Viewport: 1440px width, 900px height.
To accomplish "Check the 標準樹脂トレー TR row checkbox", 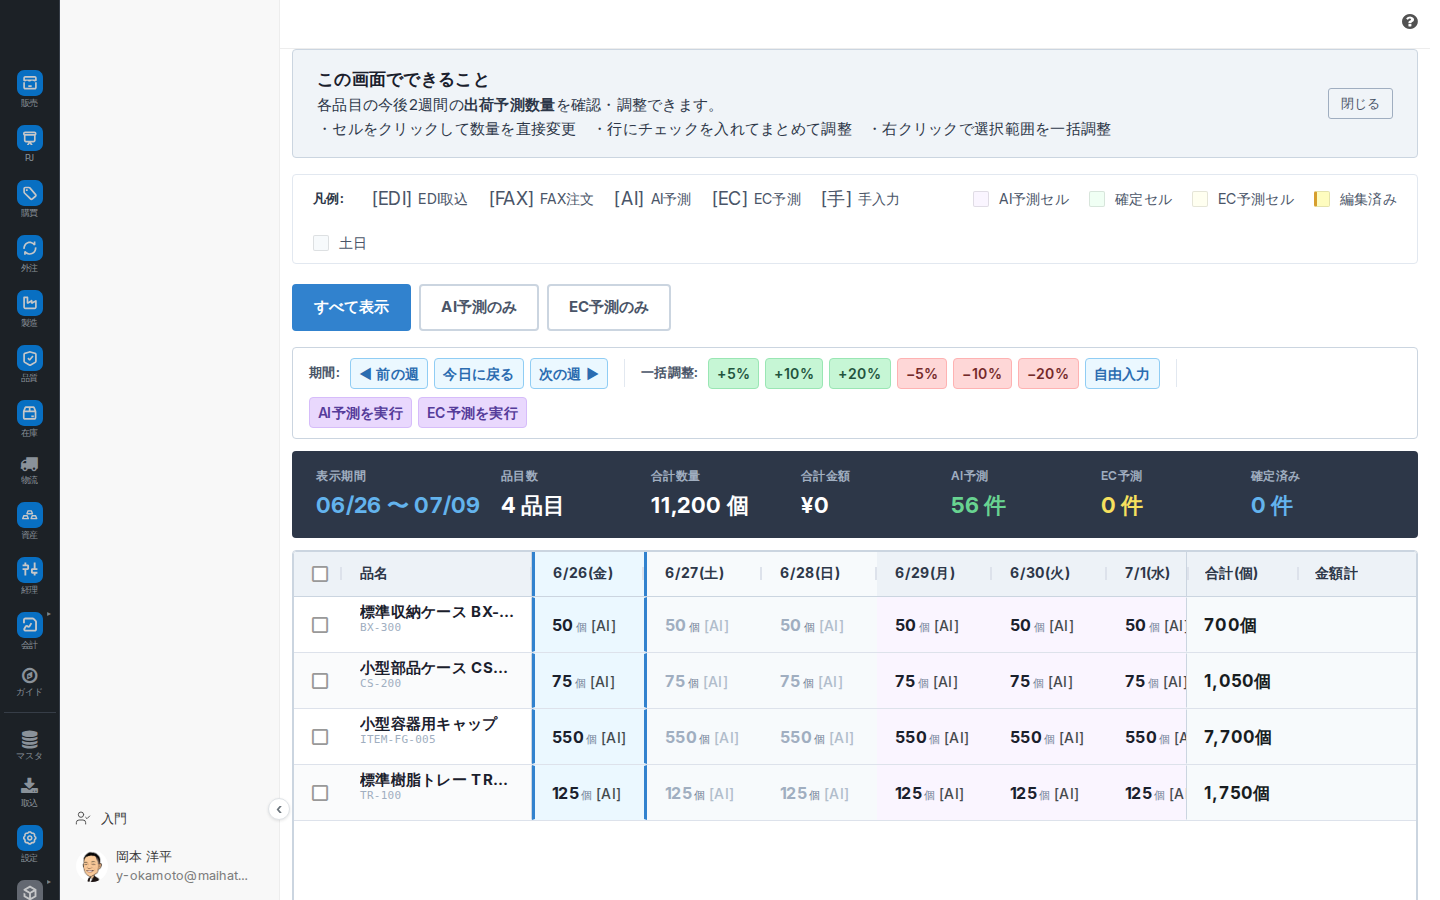I will point(320,793).
